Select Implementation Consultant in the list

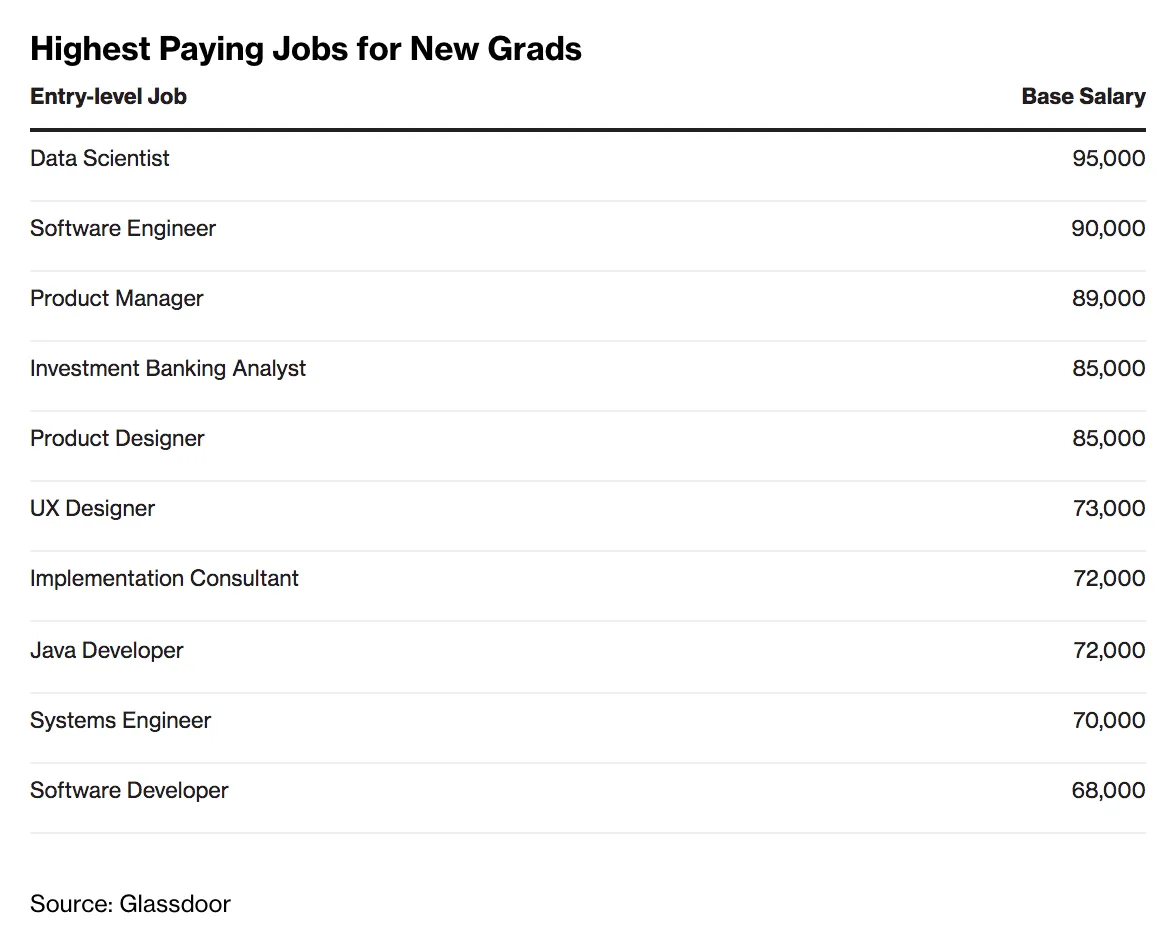[x=164, y=579]
